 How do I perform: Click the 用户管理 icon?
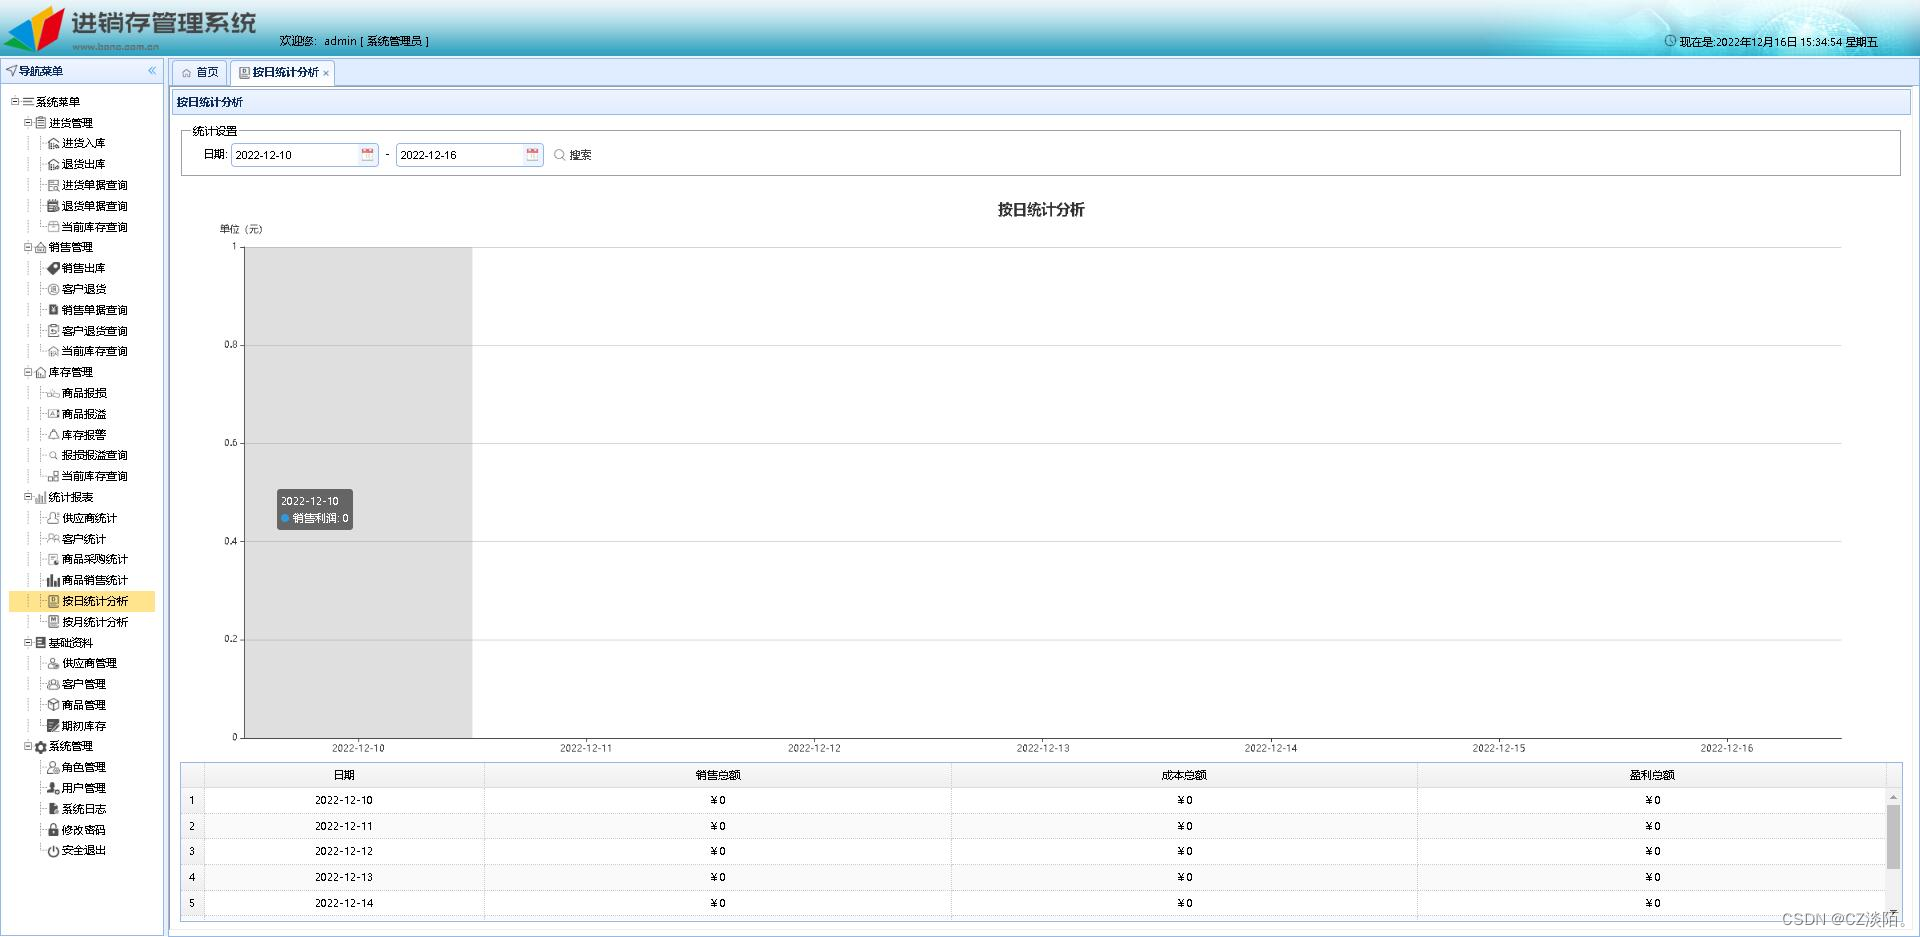pos(54,788)
